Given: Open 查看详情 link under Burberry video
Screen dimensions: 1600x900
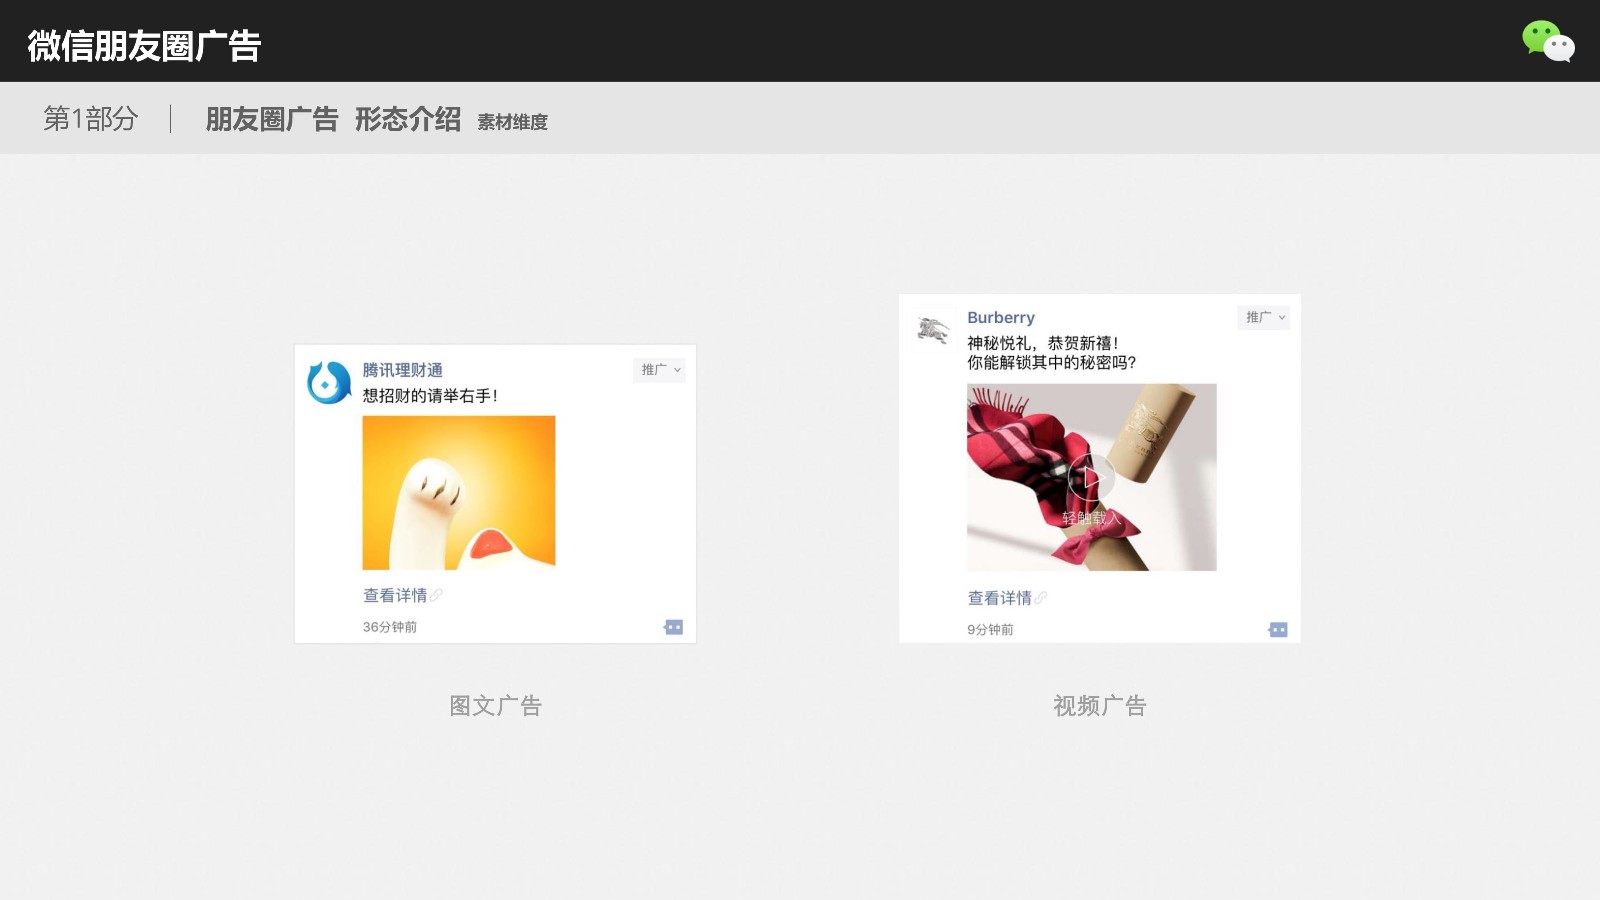Looking at the screenshot, I should [x=999, y=598].
